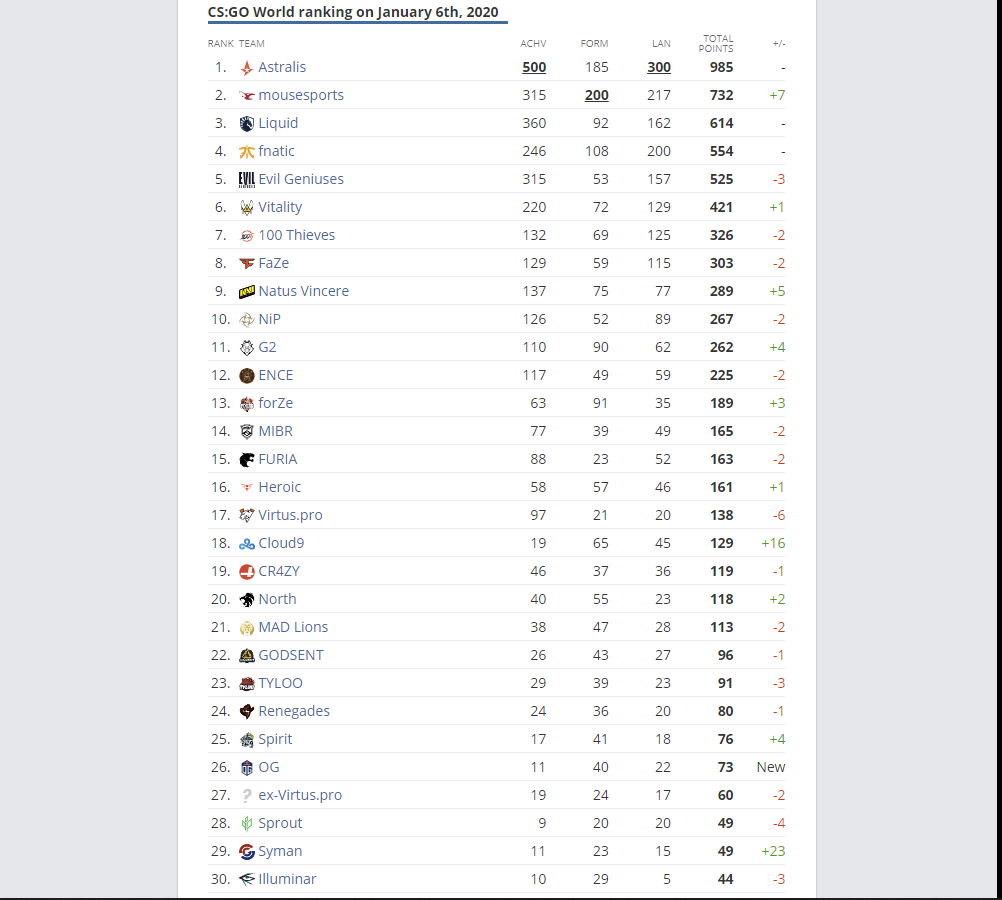Viewport: 1002px width, 900px height.
Task: Open the G2 team link
Action: [x=267, y=347]
